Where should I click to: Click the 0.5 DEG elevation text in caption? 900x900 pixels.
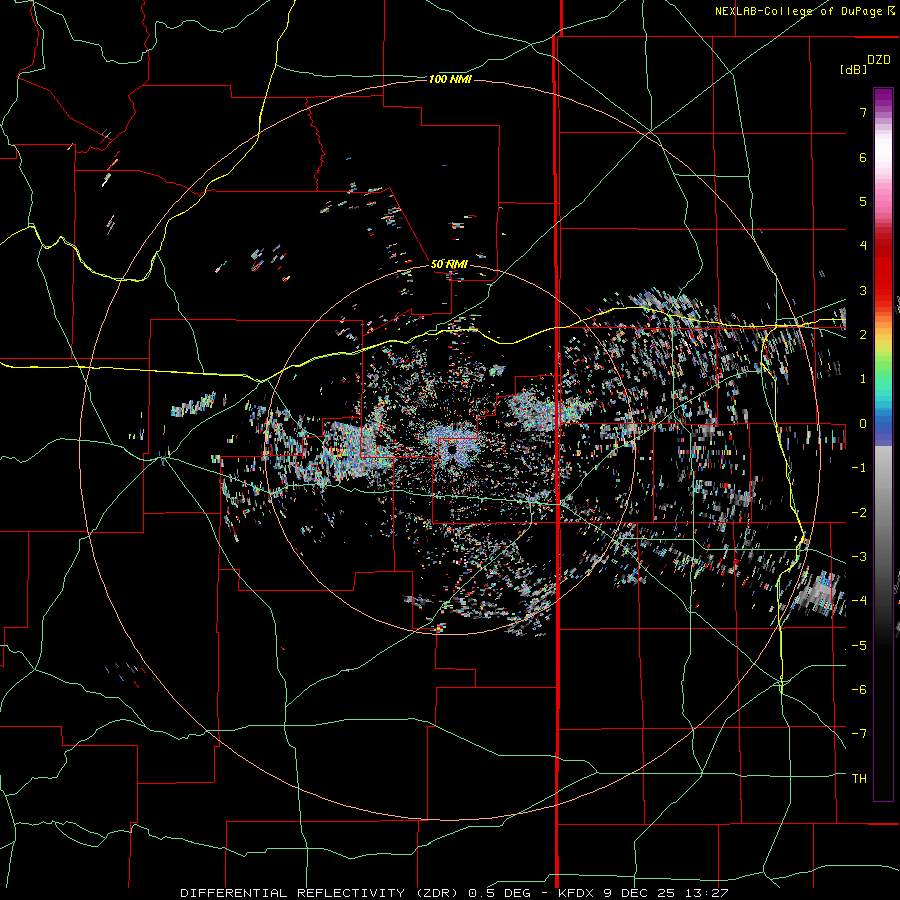point(499,893)
